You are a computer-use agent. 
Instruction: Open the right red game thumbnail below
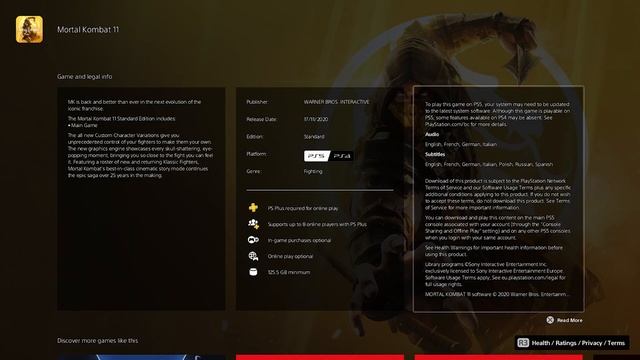pyautogui.click(x=498, y=357)
